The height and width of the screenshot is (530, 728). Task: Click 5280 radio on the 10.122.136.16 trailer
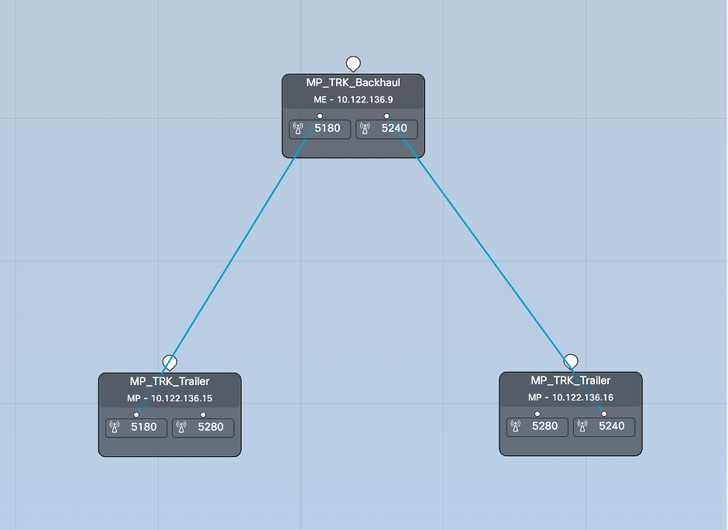tap(537, 427)
